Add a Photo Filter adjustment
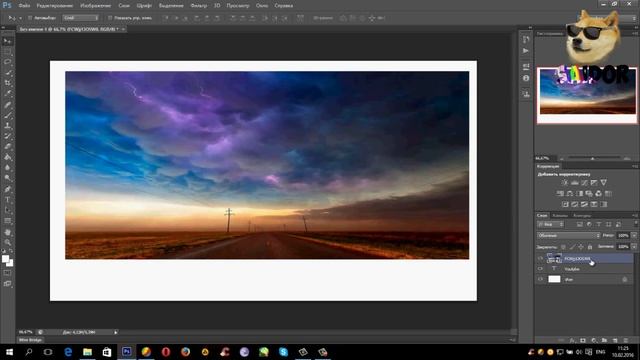 point(589,193)
